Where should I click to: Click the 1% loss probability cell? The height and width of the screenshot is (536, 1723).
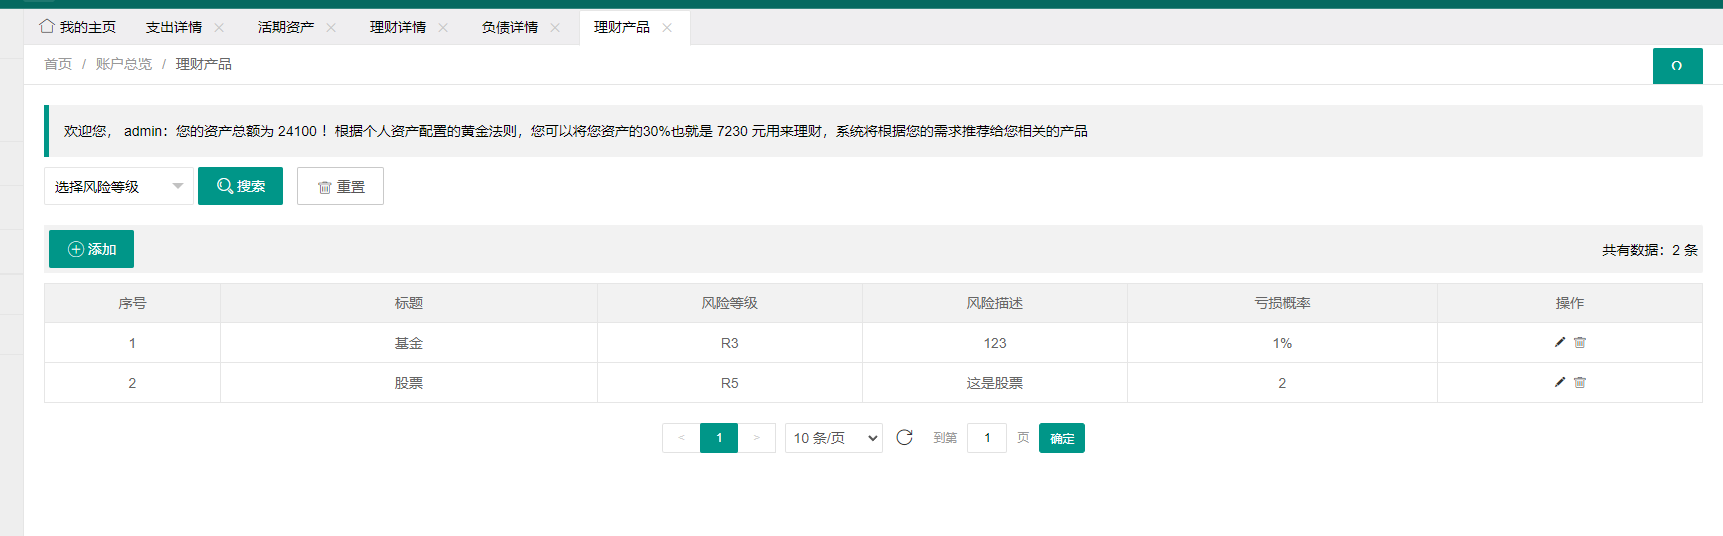(x=1282, y=343)
